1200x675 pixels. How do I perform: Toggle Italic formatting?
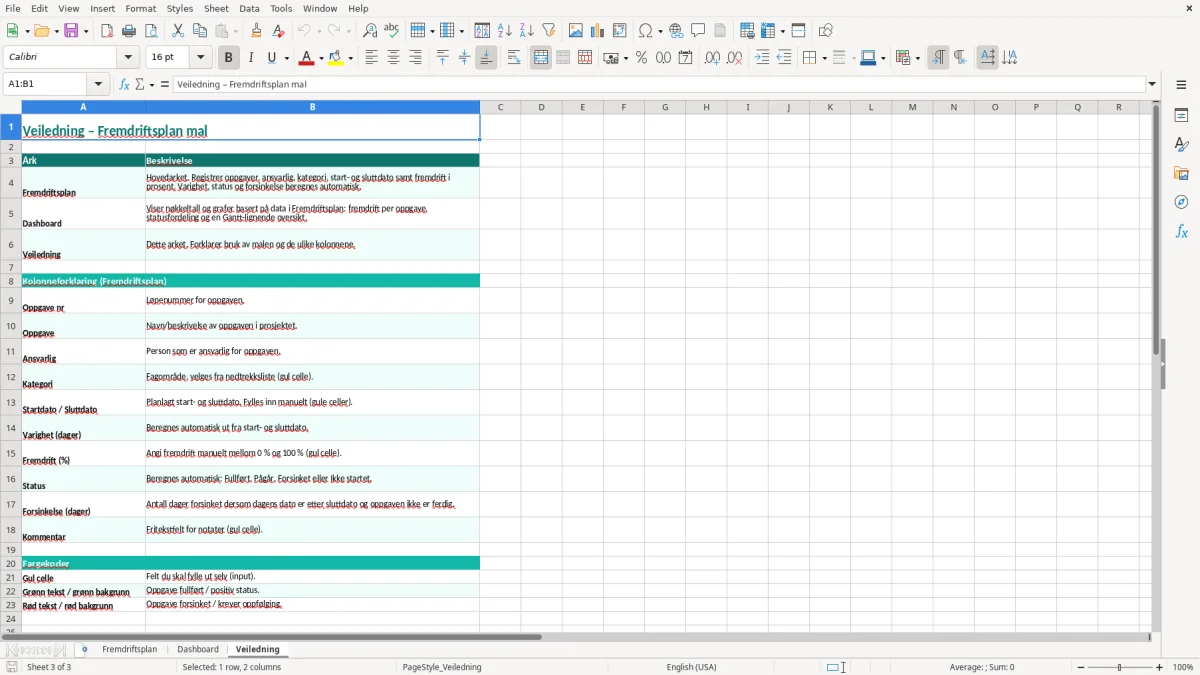pos(251,58)
